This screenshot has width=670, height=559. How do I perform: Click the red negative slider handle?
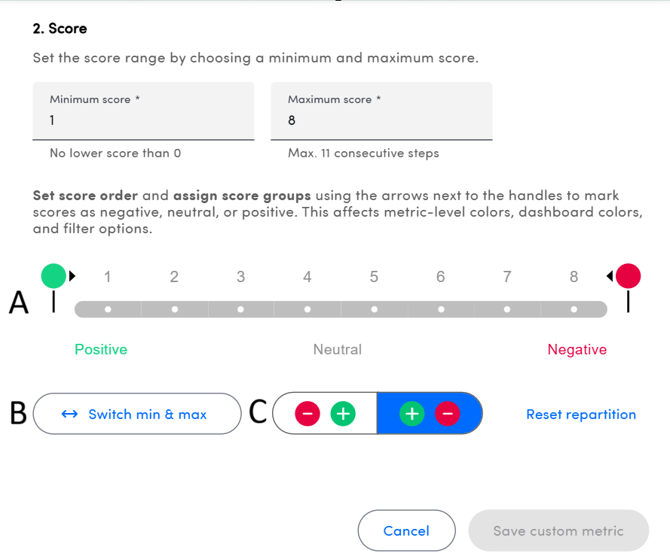click(628, 275)
